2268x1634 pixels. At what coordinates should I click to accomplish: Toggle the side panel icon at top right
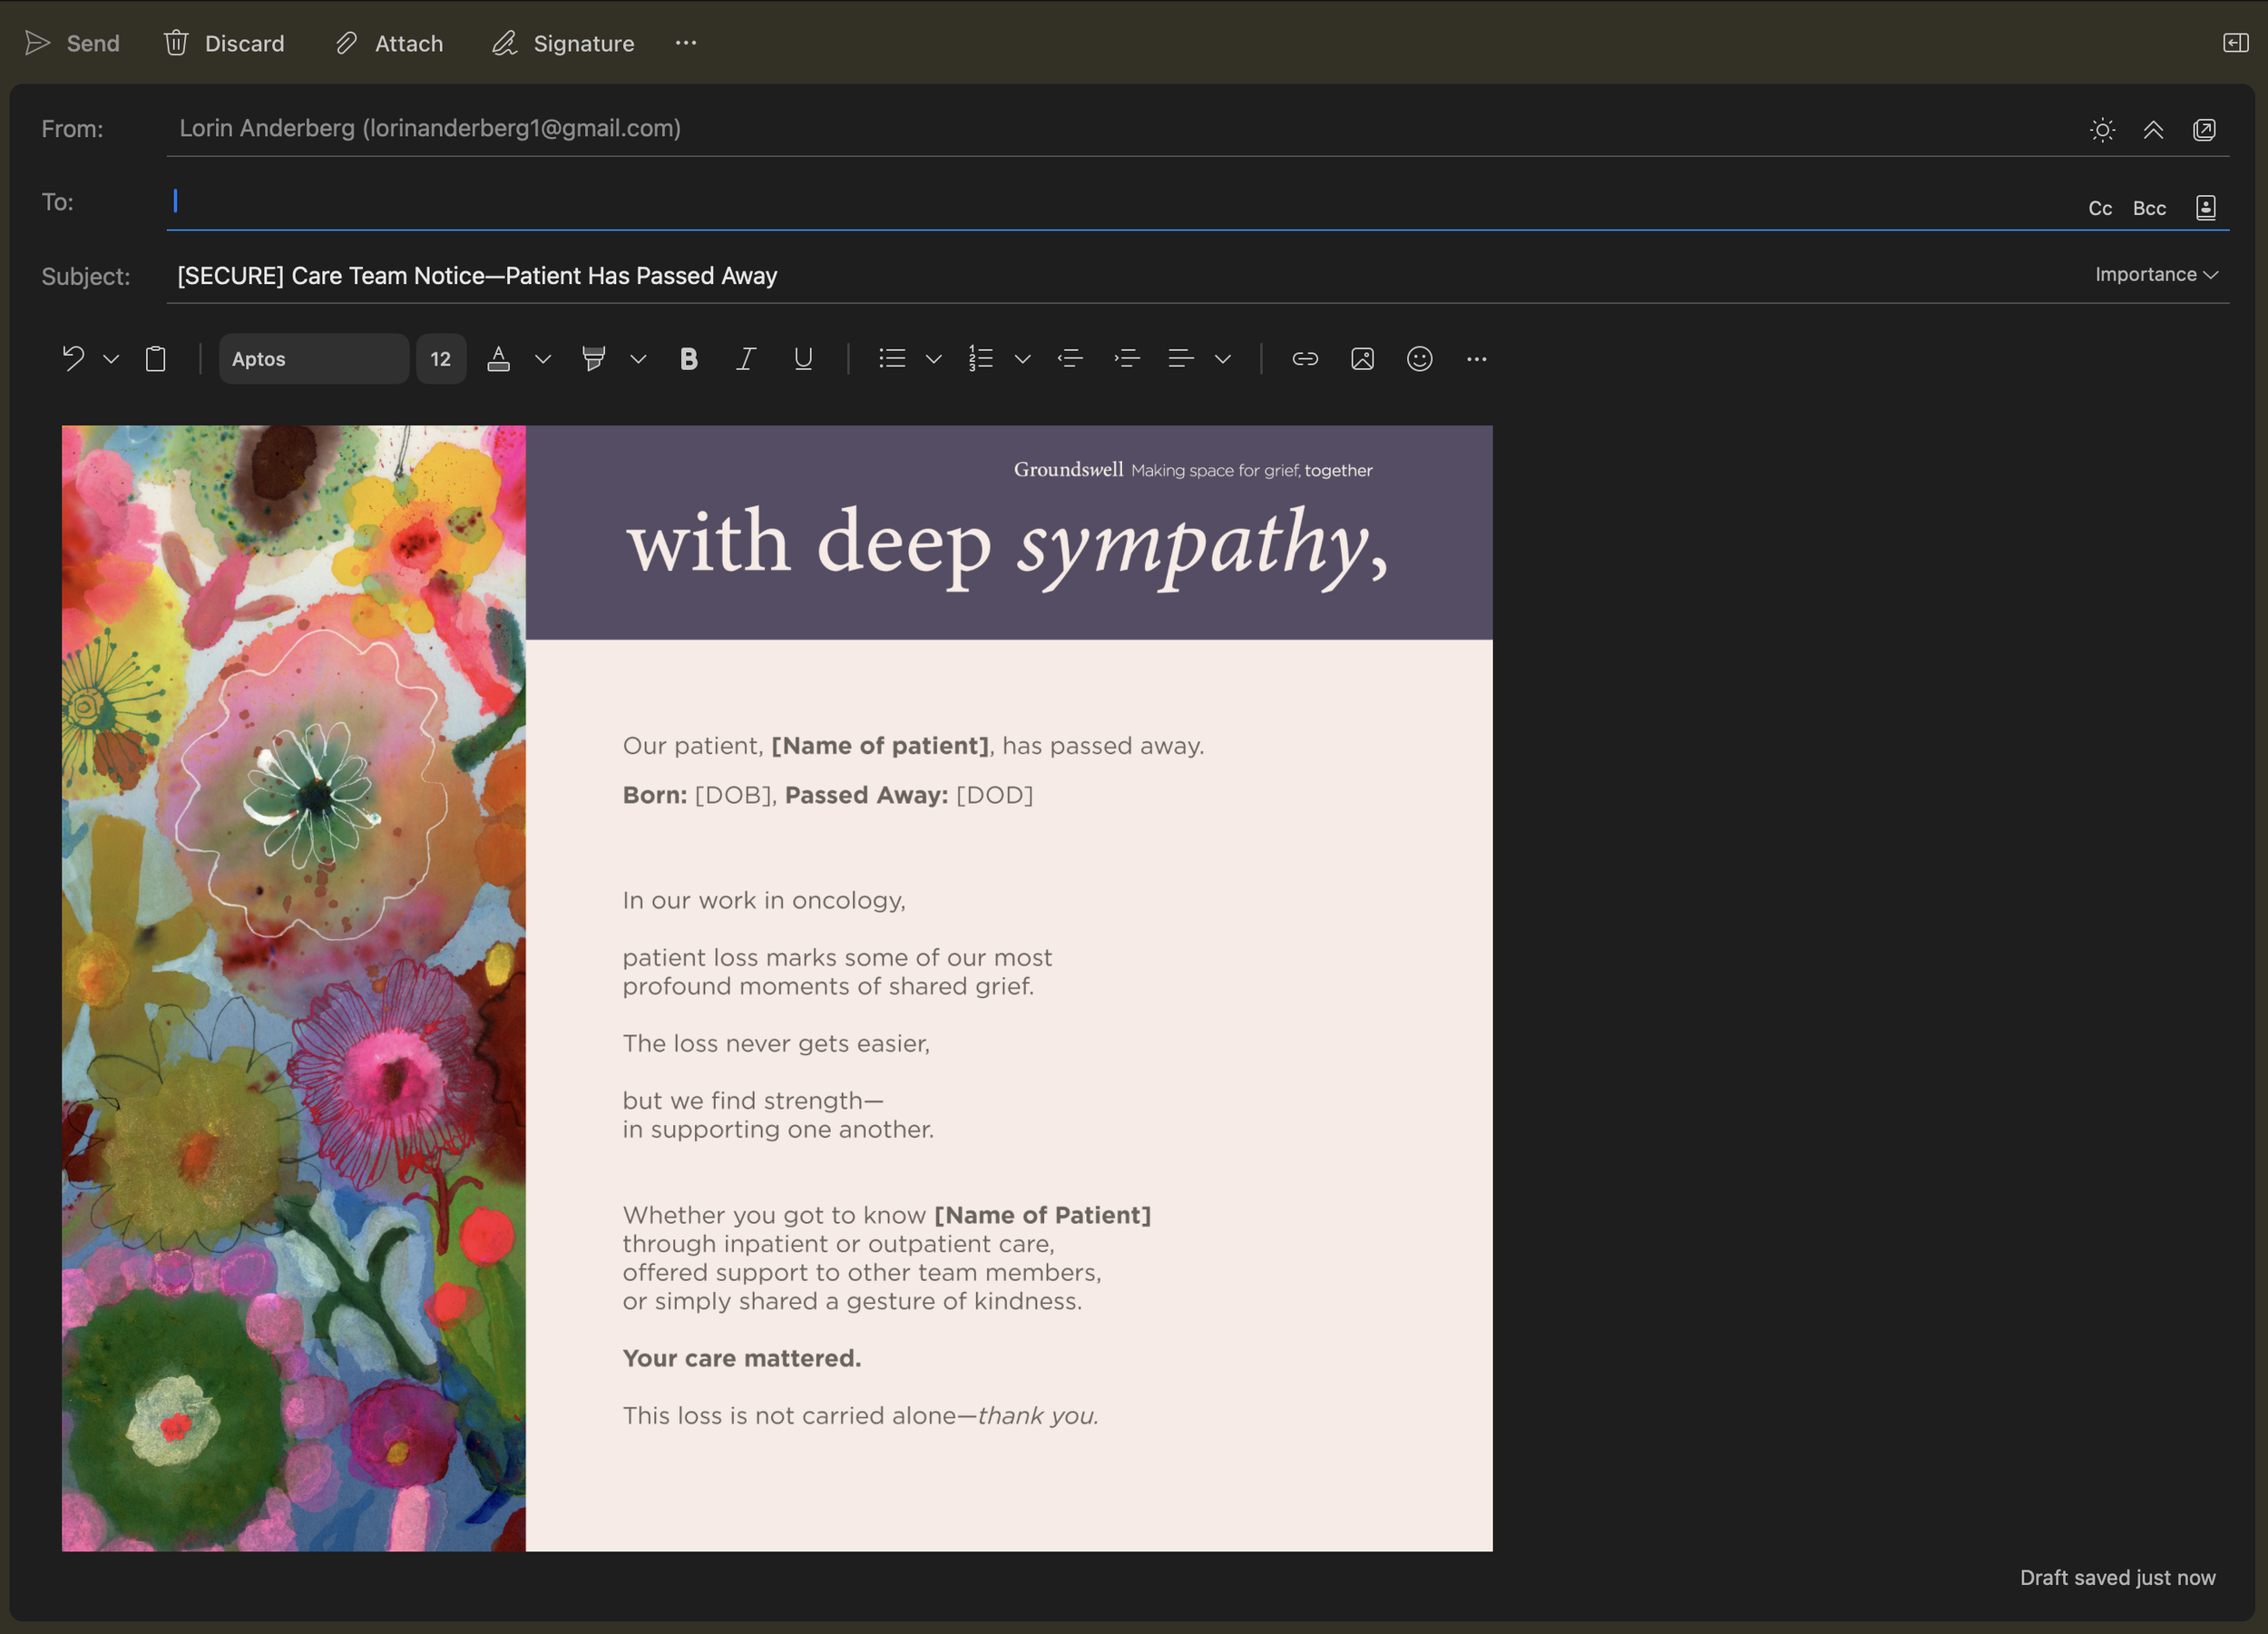click(2236, 43)
